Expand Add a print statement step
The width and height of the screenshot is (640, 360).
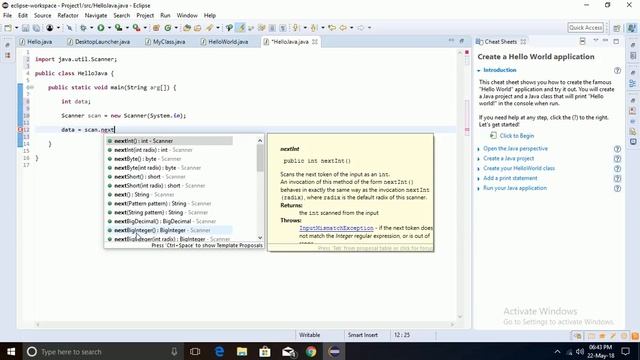pos(479,179)
